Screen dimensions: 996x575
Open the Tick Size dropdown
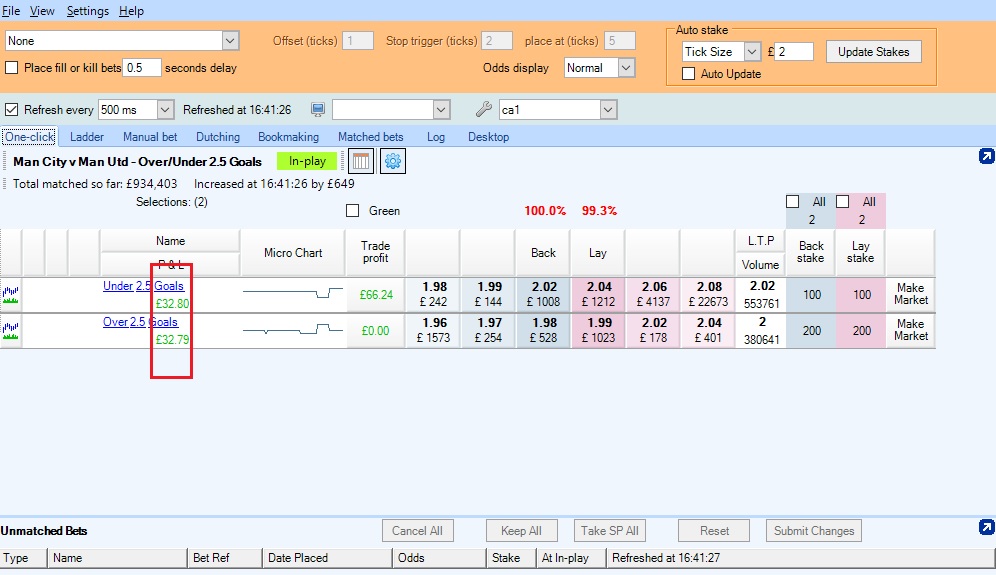(x=752, y=51)
